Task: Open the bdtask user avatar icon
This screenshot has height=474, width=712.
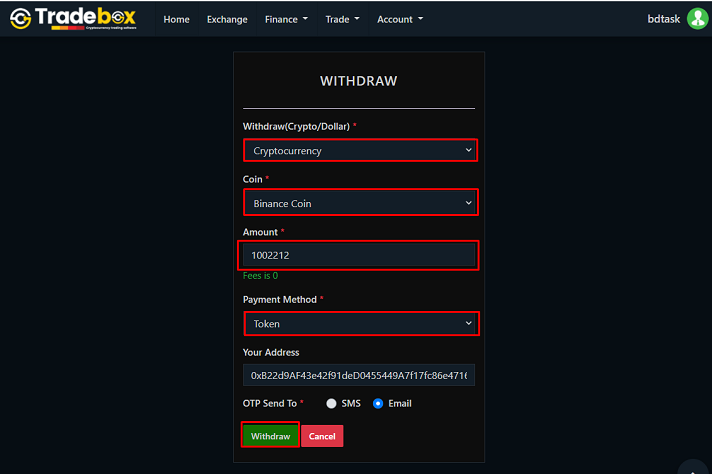Action: click(697, 19)
